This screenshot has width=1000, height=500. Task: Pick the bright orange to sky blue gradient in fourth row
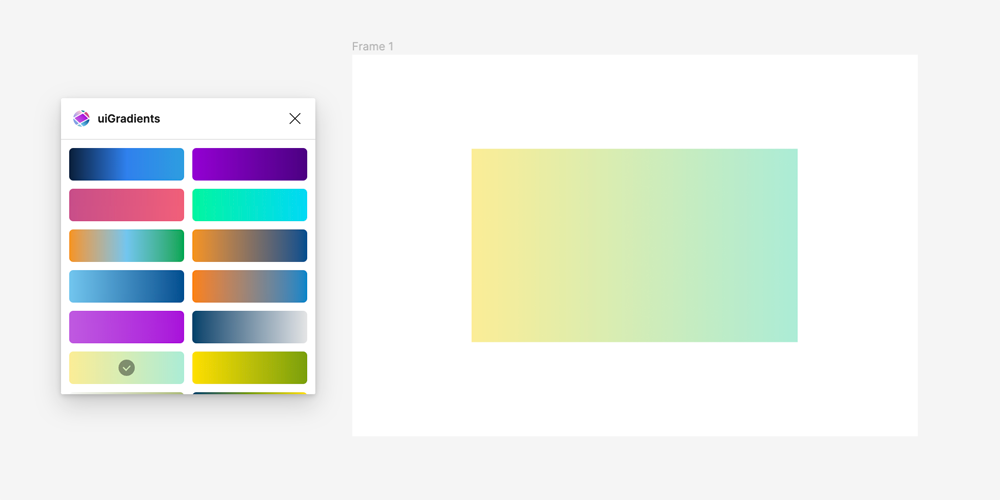click(x=249, y=286)
